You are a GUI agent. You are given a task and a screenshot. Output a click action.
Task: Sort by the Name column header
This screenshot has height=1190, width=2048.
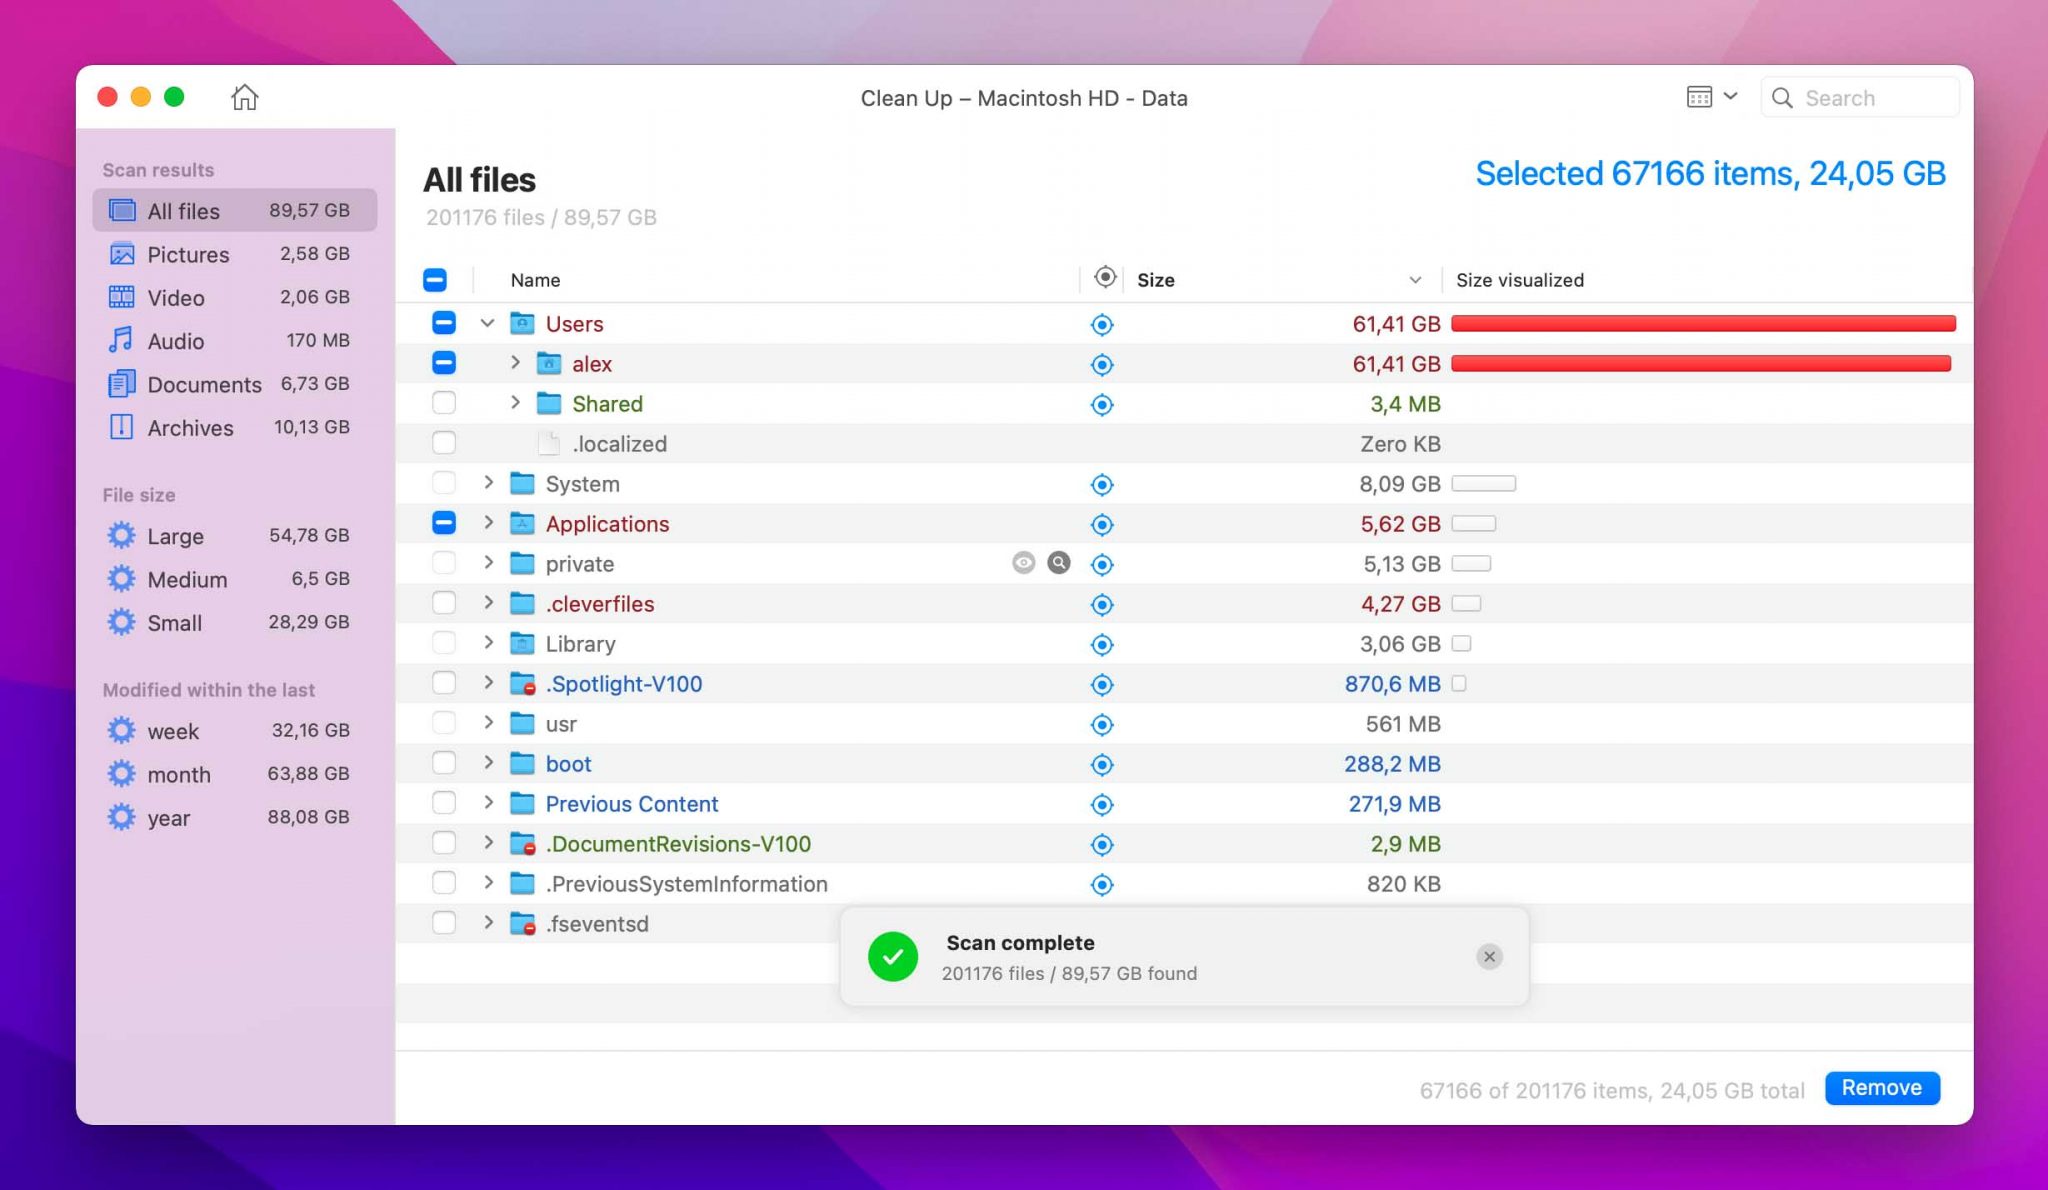pyautogui.click(x=535, y=280)
